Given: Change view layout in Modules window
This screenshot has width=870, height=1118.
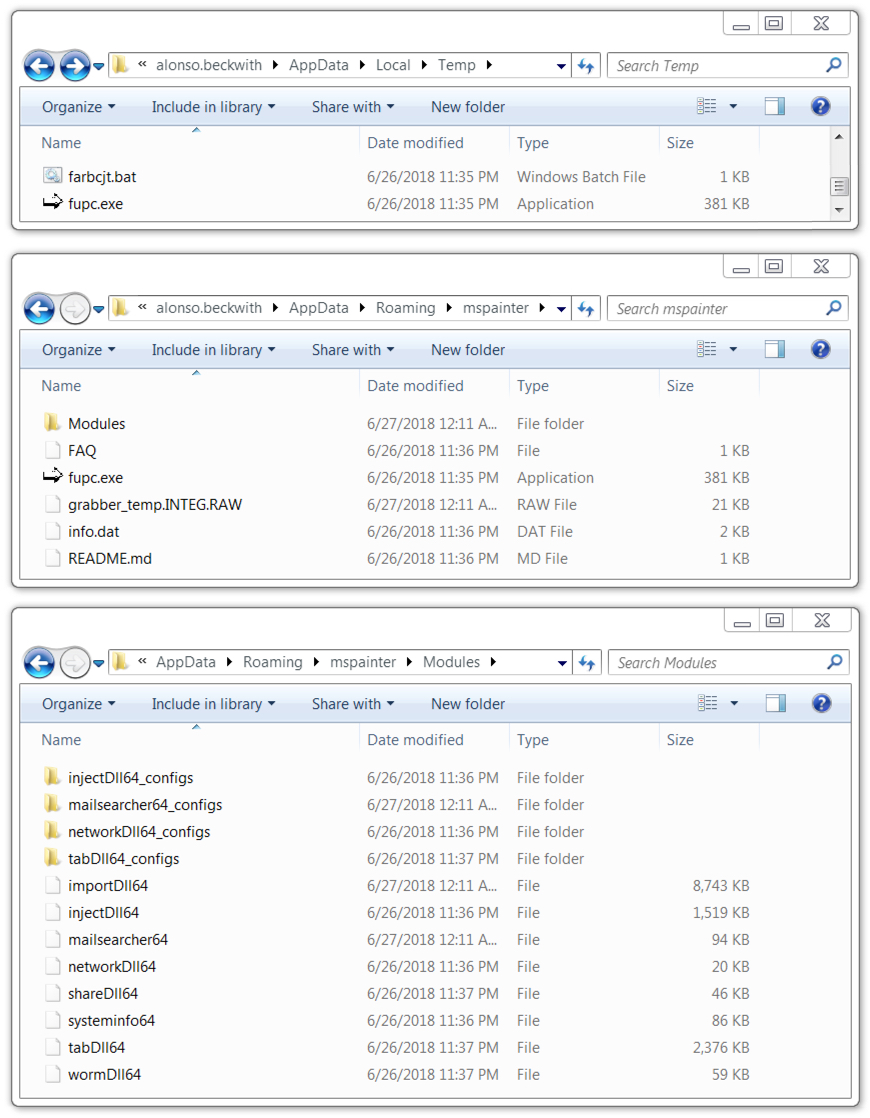Looking at the screenshot, I should click(707, 704).
